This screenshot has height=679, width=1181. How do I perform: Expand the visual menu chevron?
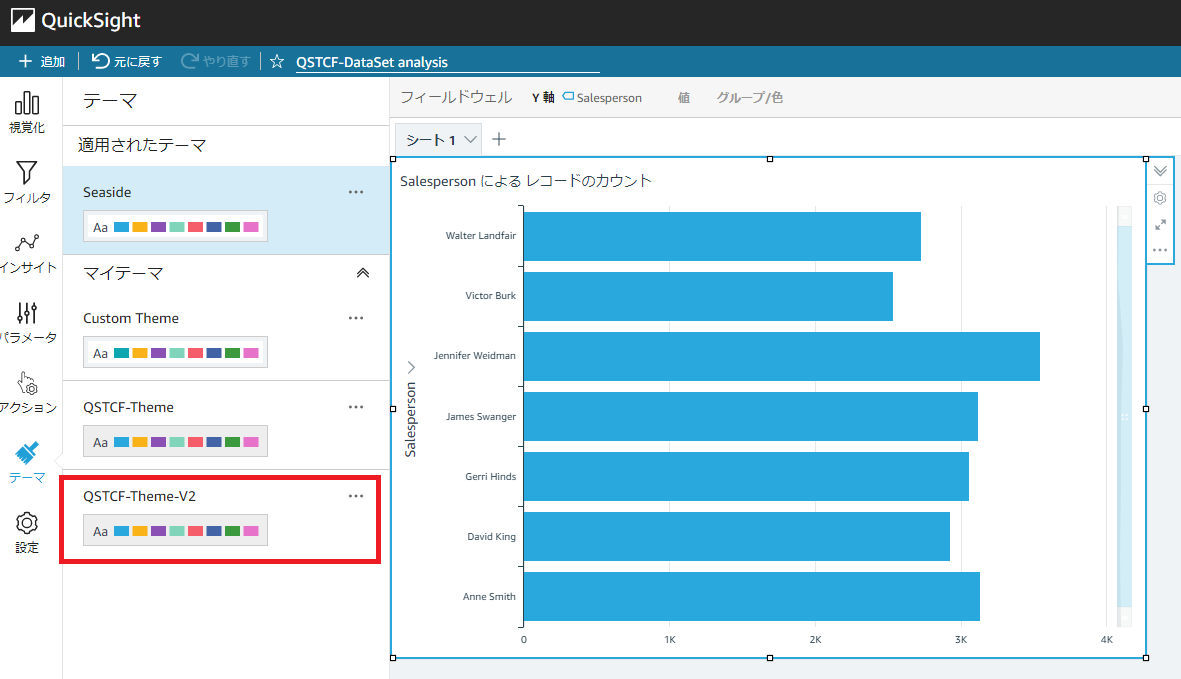pyautogui.click(x=1160, y=171)
